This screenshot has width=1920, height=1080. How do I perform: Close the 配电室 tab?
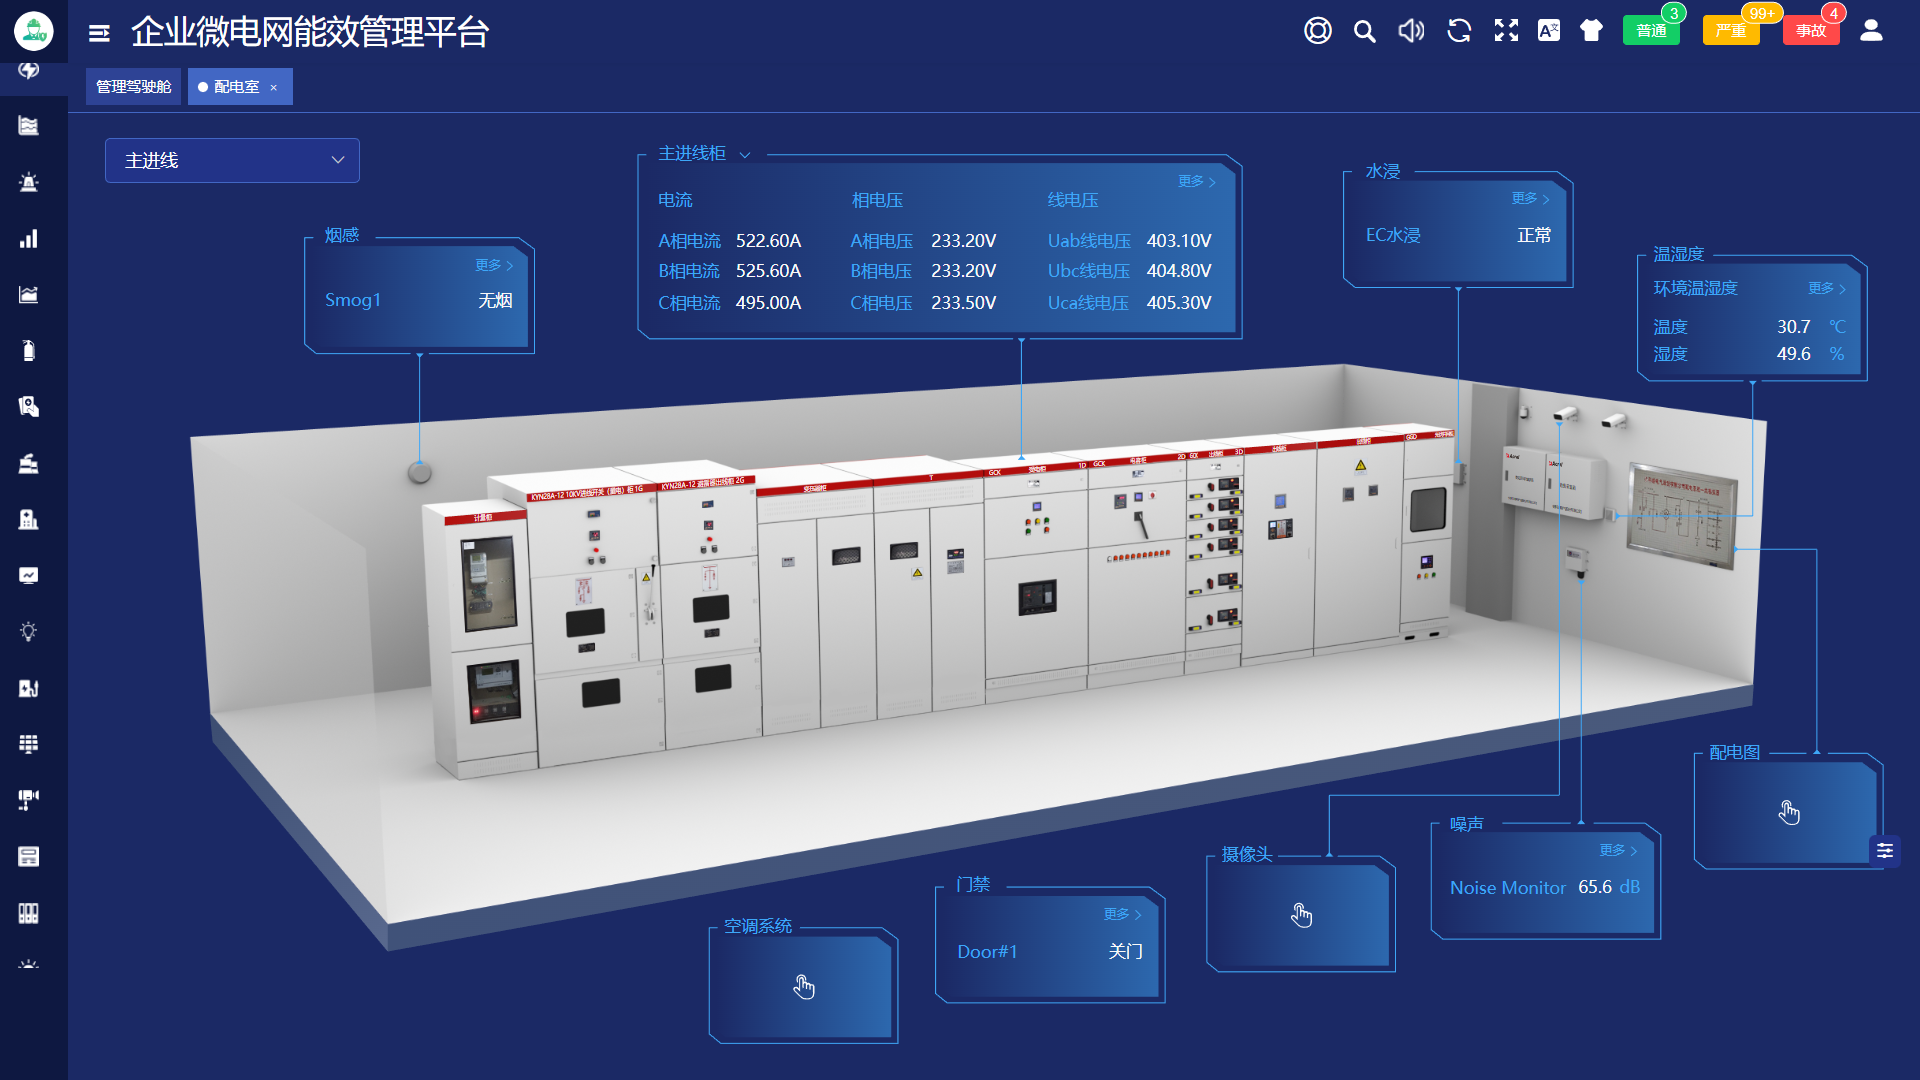273,88
